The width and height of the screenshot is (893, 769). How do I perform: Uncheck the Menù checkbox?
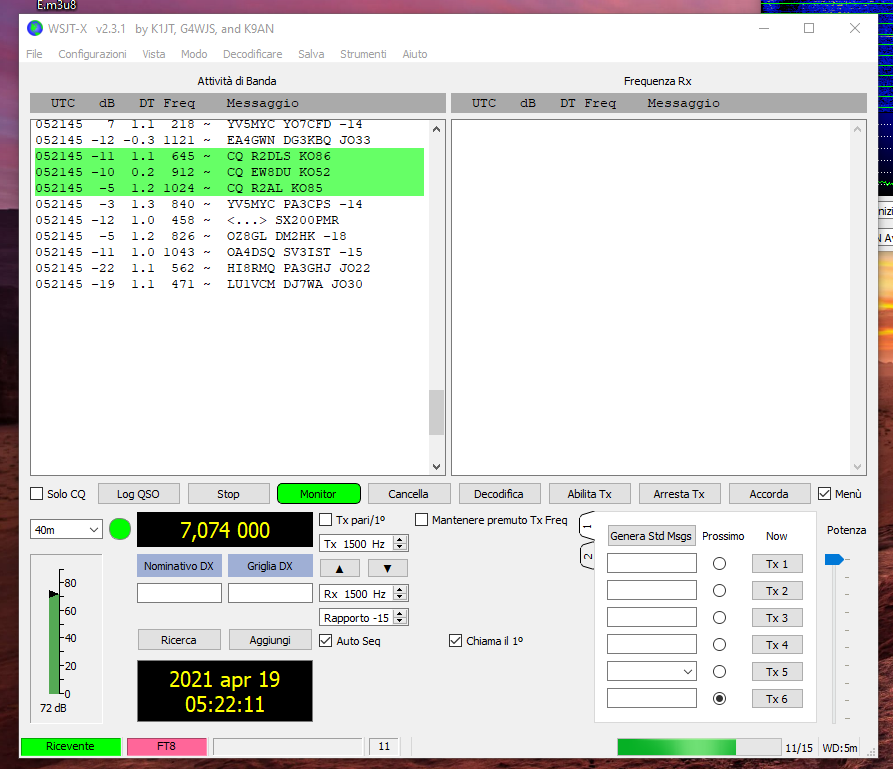pos(824,494)
